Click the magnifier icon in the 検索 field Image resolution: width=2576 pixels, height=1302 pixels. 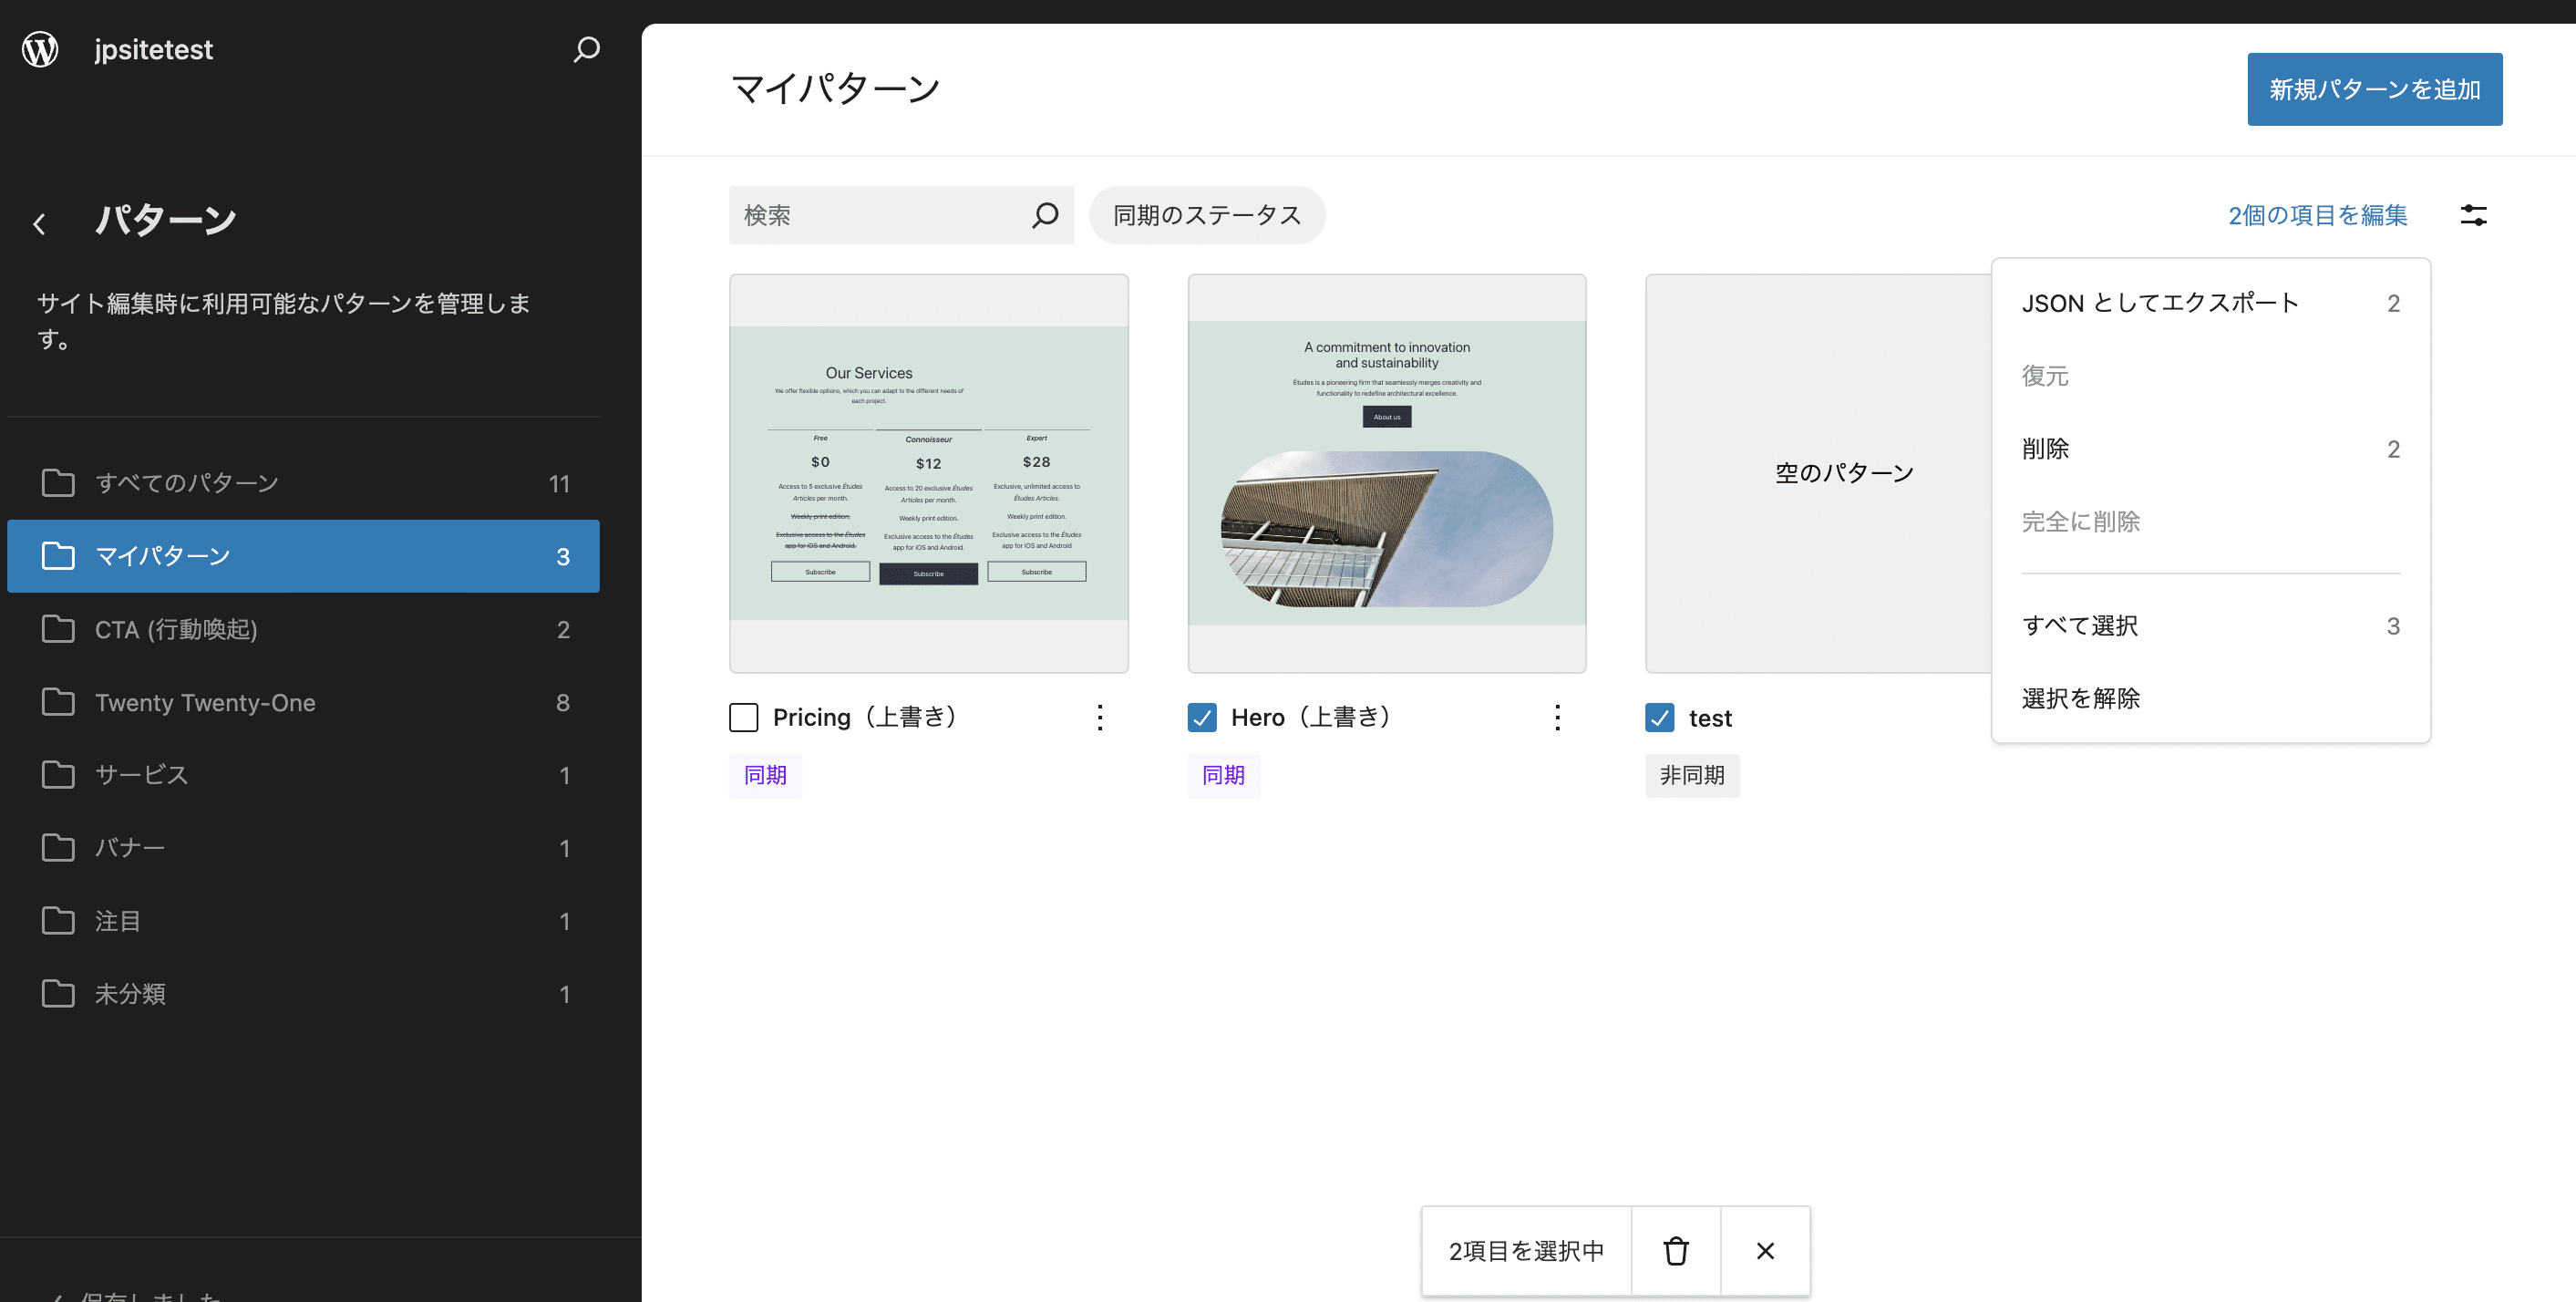[1045, 215]
